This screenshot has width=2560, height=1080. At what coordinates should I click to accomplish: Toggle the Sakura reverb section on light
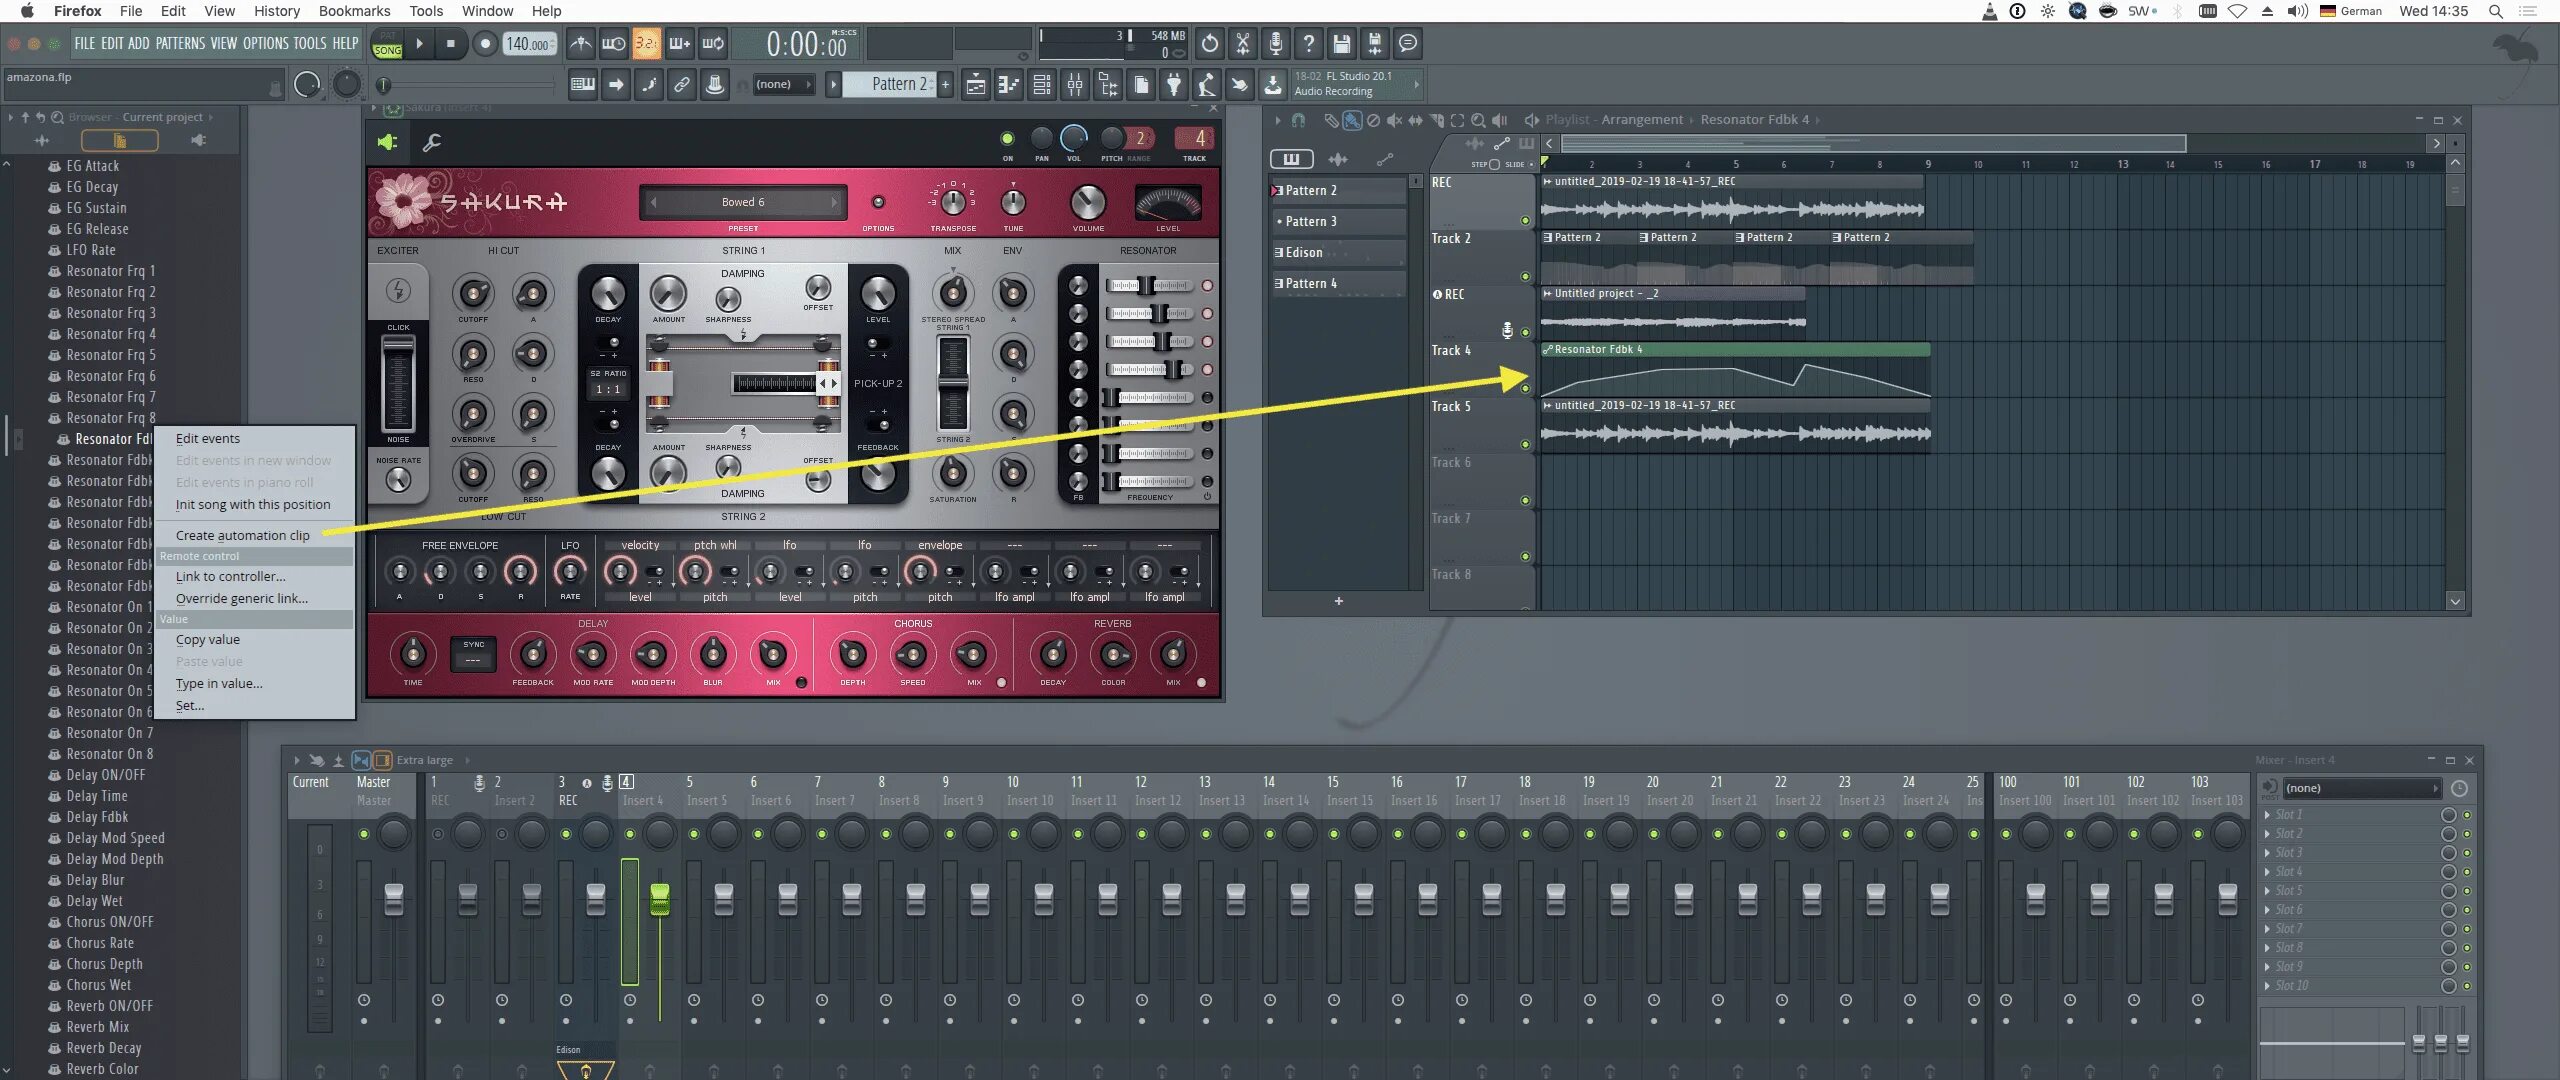pos(1201,683)
